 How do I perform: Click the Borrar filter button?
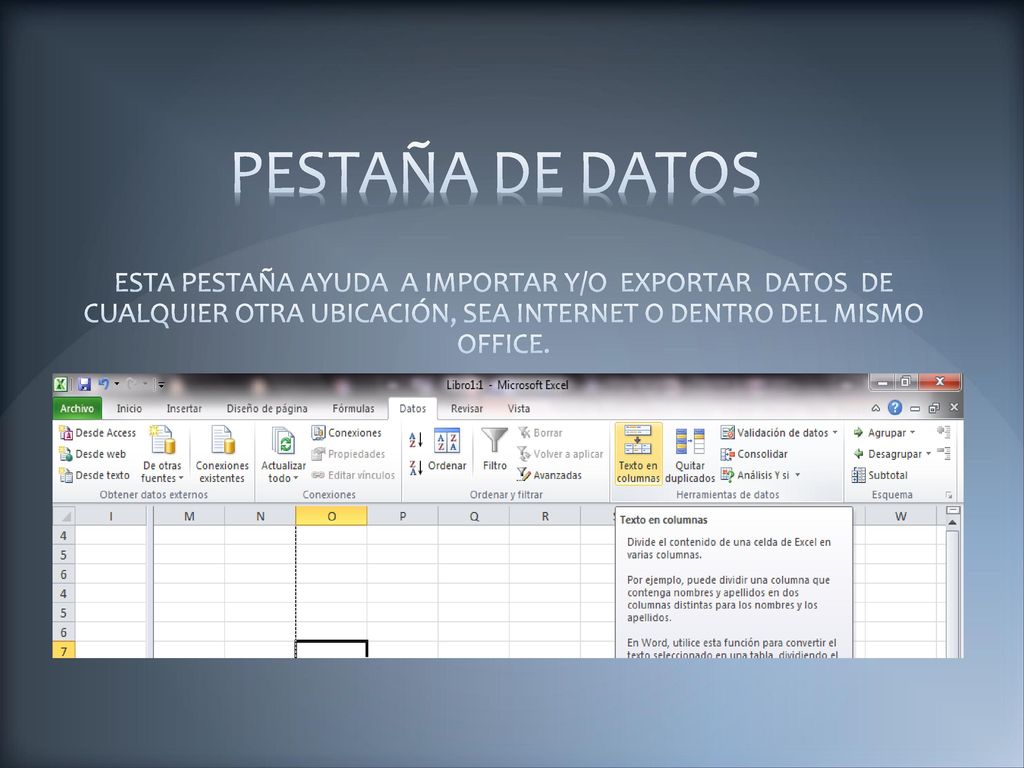click(540, 433)
